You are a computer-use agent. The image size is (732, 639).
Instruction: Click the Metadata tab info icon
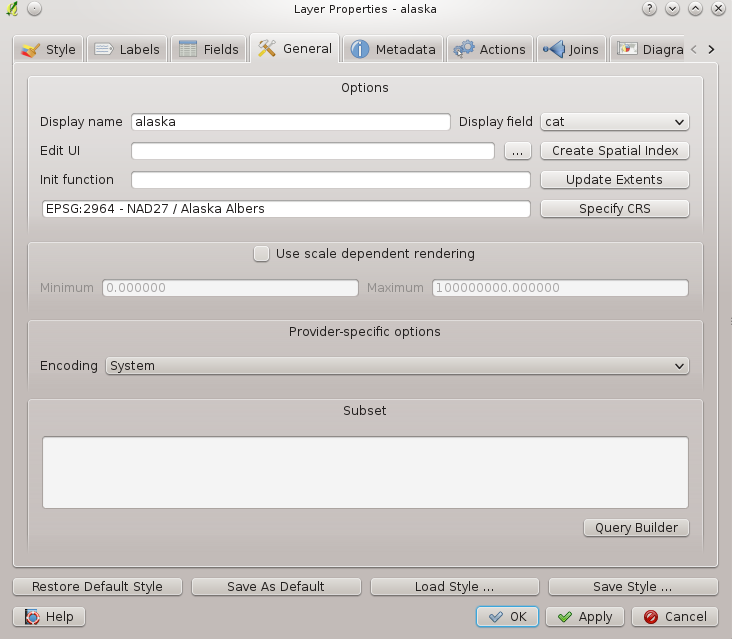(x=360, y=49)
